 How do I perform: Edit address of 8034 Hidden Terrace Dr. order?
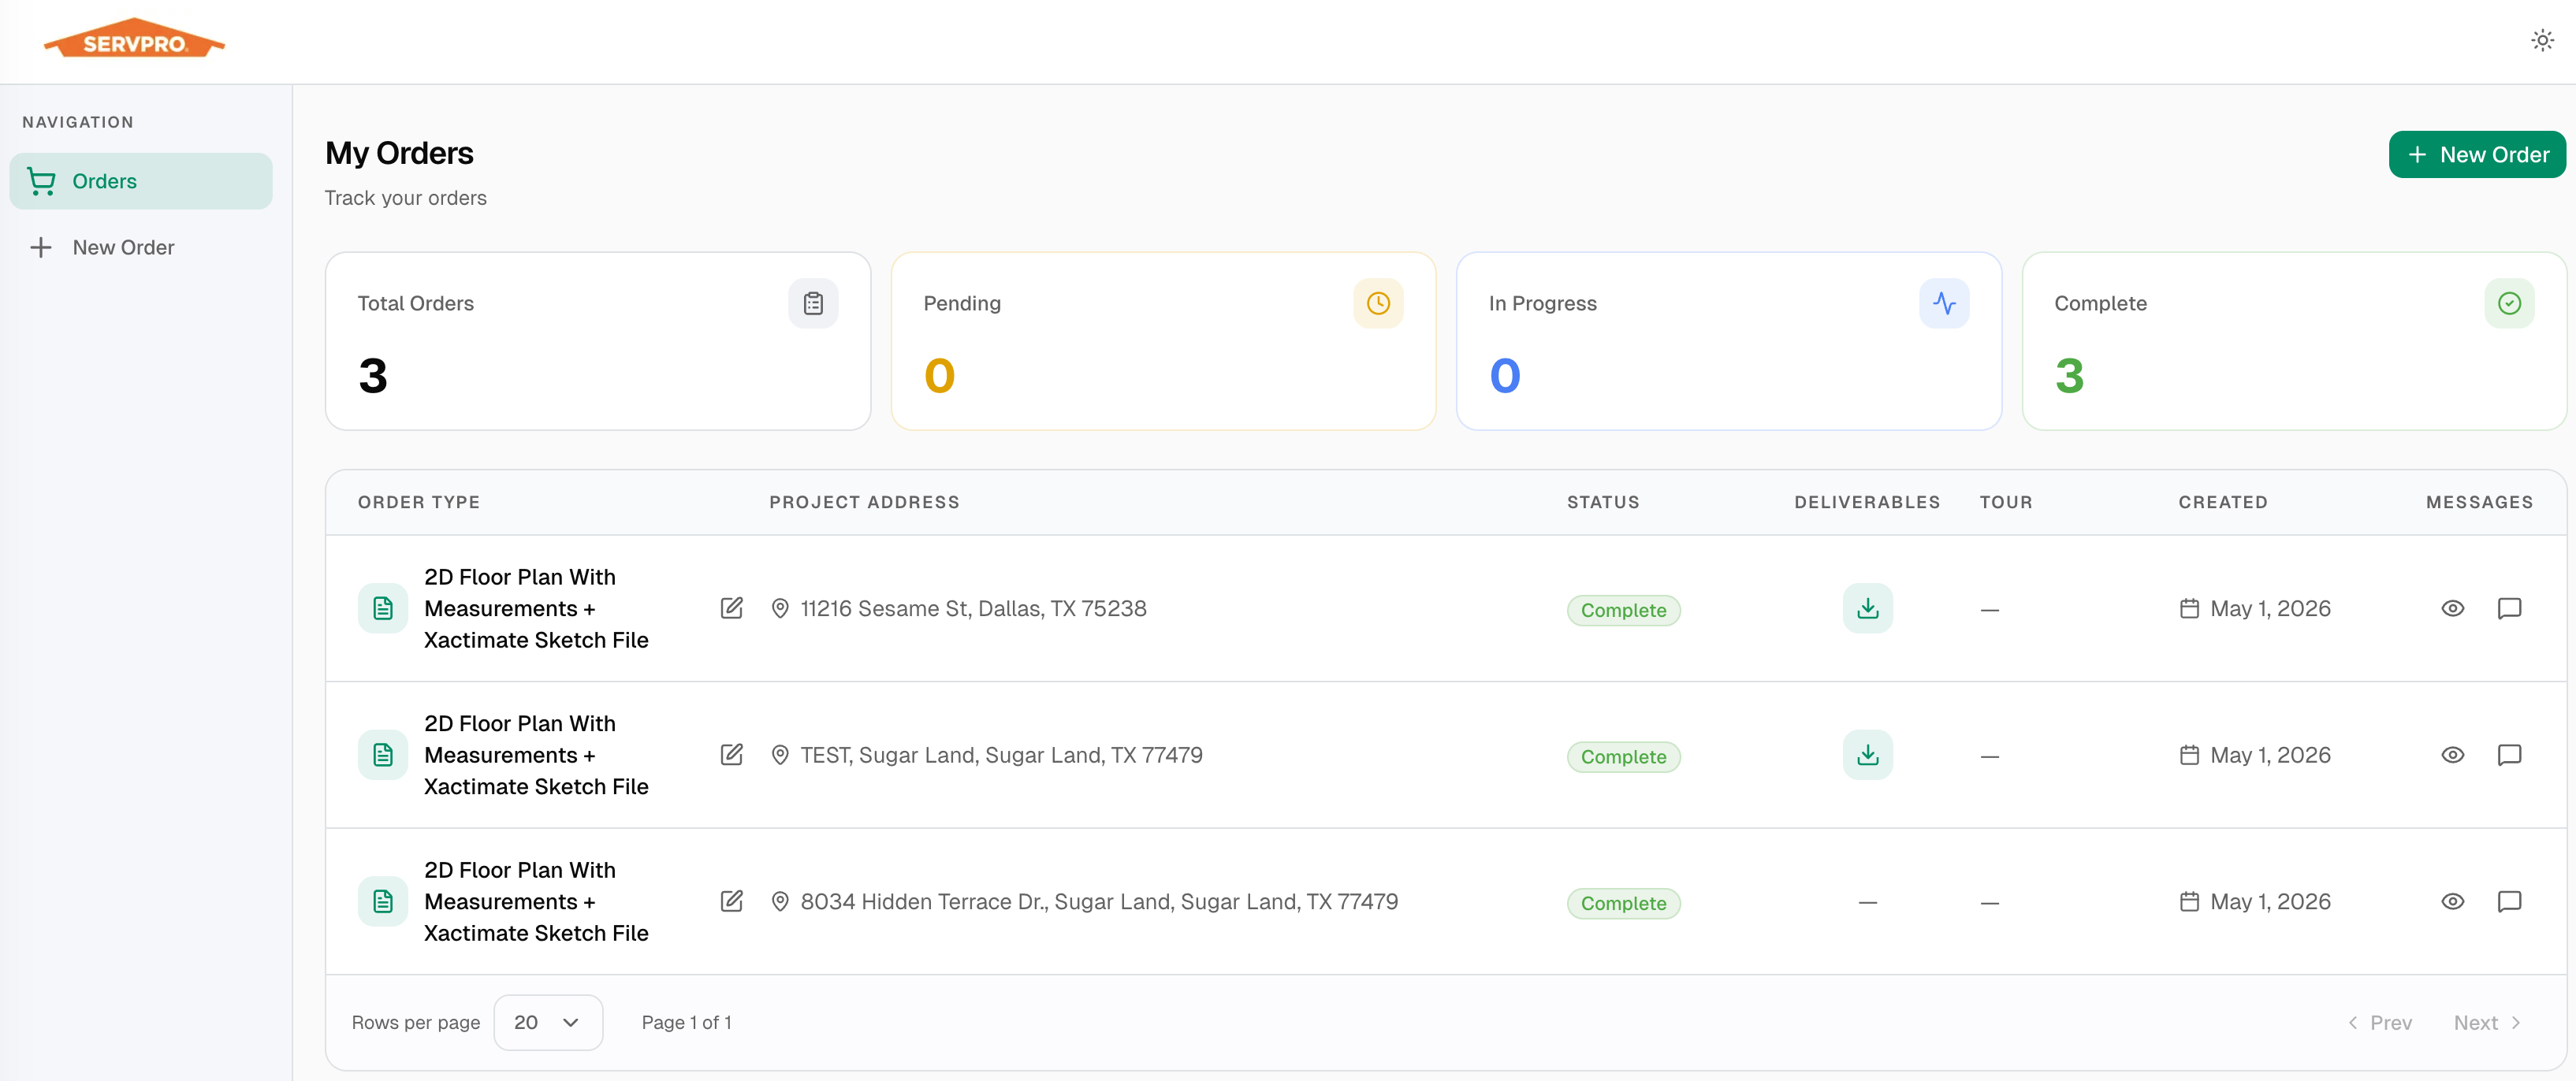pyautogui.click(x=732, y=901)
